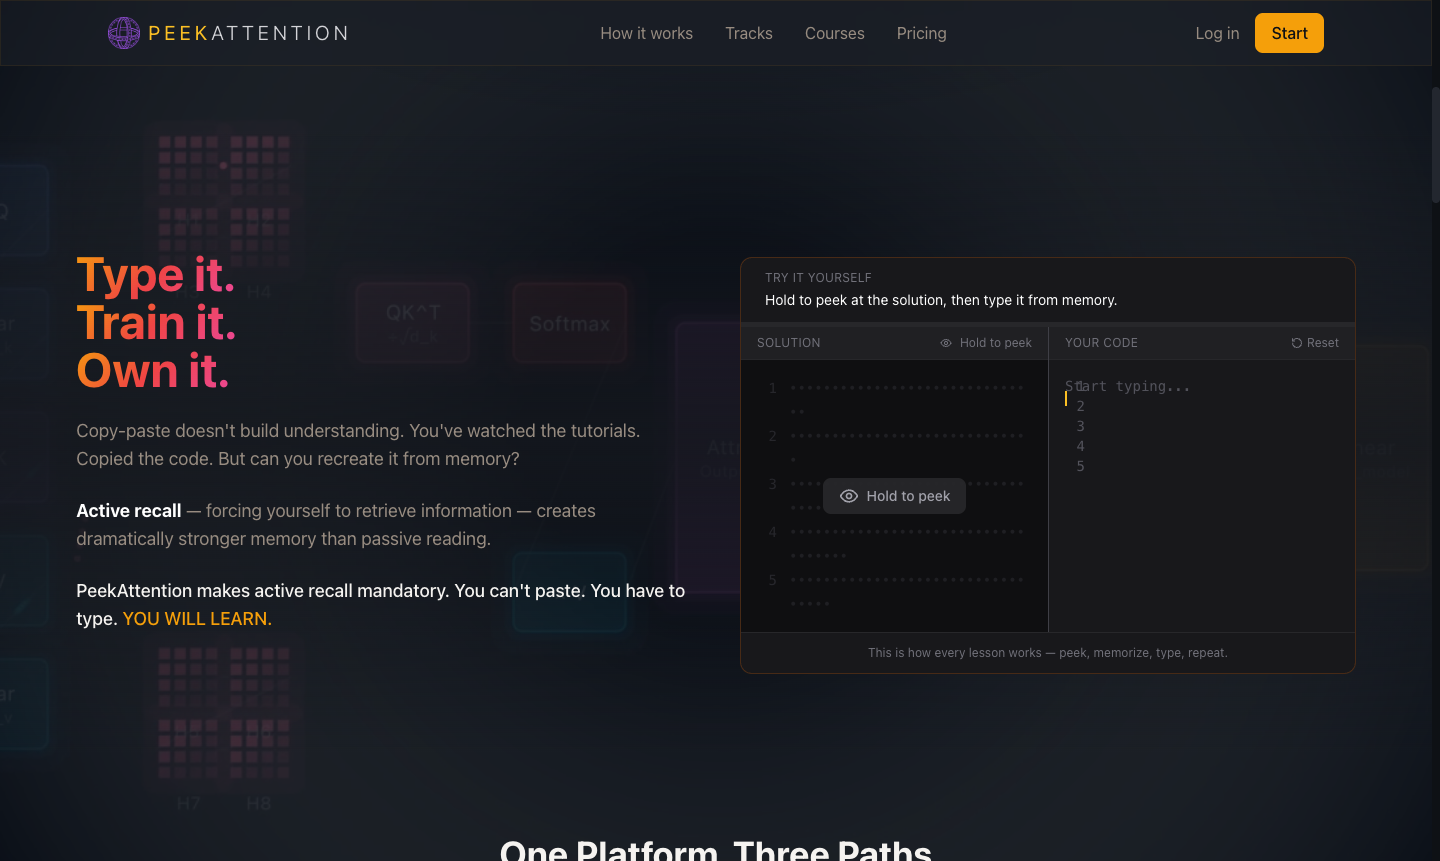1440x861 pixels.
Task: Open the How it works page
Action: 646,33
